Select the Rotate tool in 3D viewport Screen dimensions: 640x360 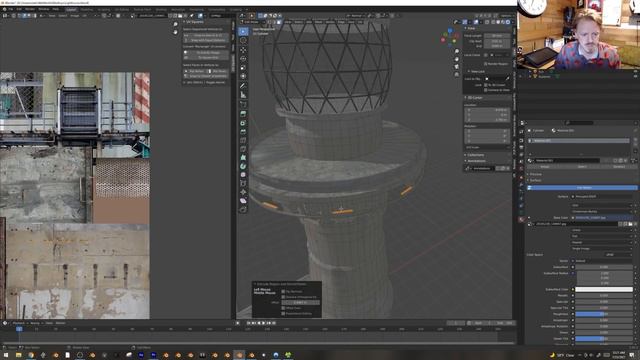pos(243,58)
